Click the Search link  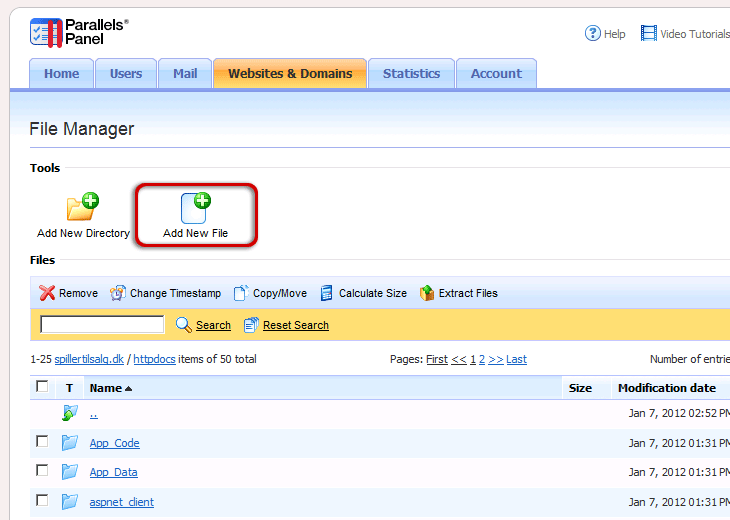tap(213, 325)
